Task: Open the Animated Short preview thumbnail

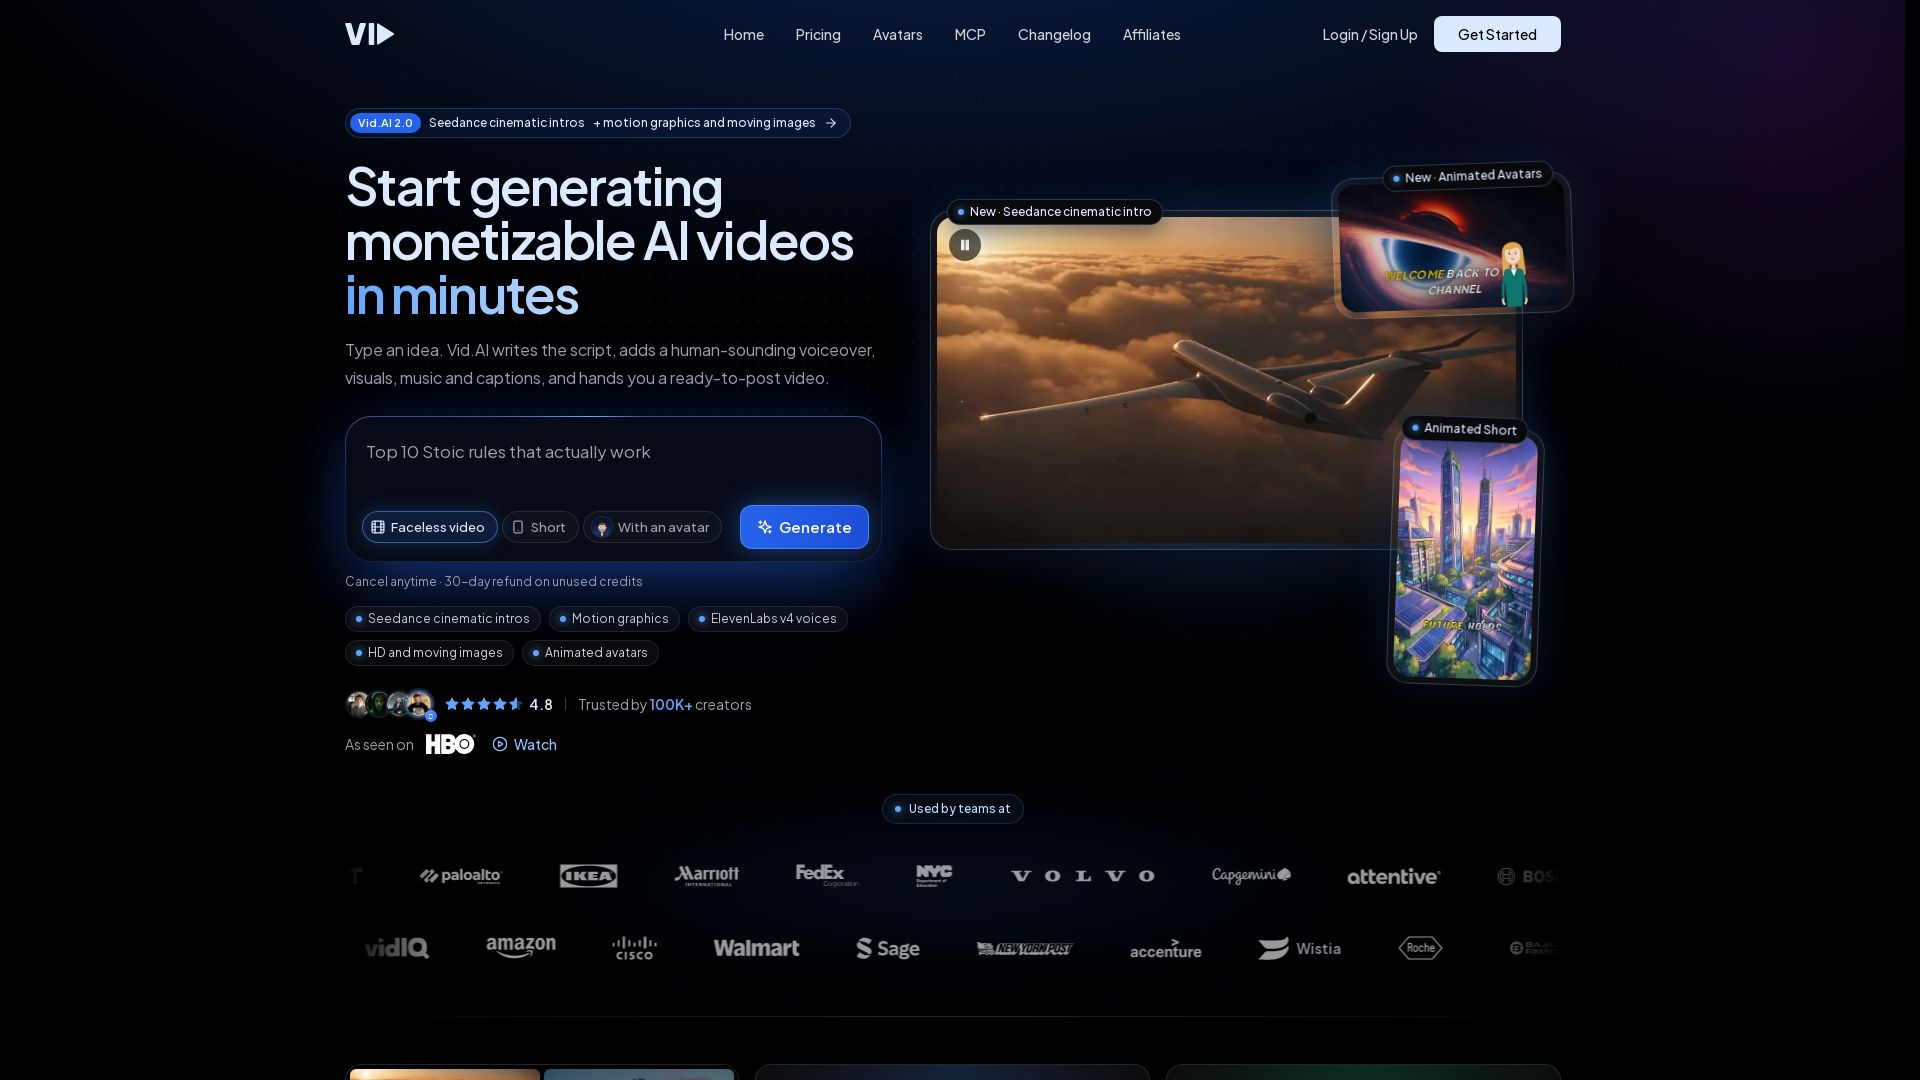Action: 1465,558
